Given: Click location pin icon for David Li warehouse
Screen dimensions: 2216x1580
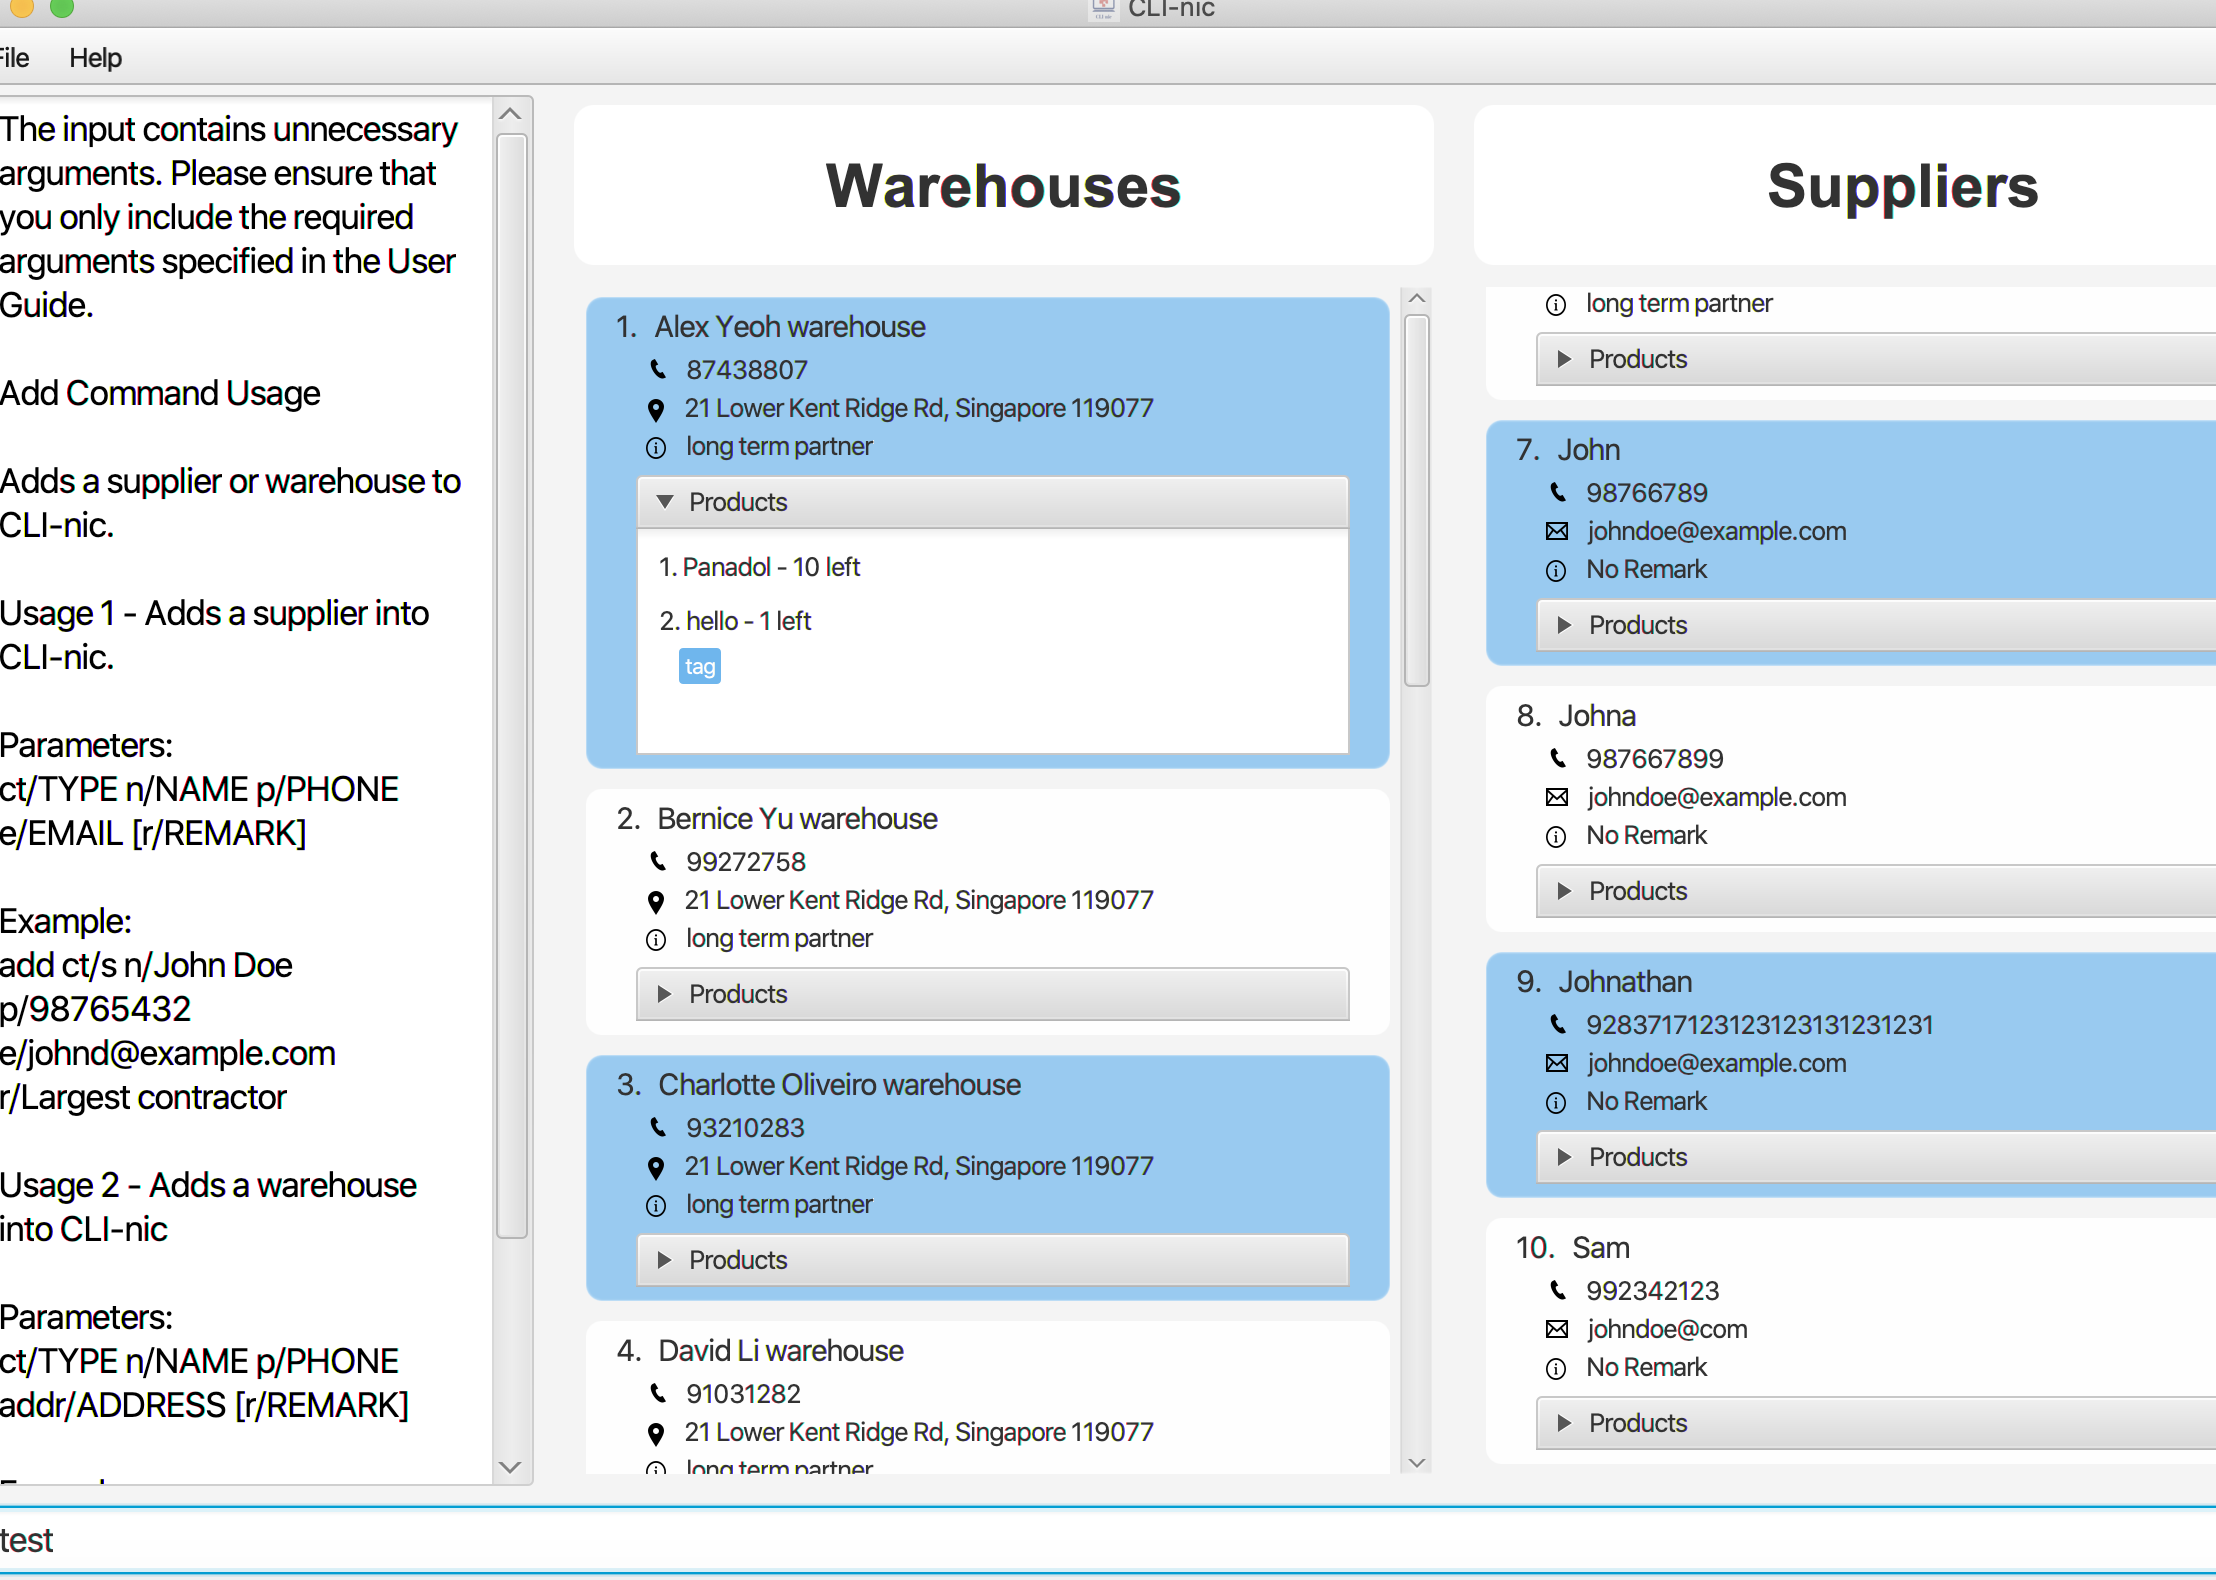Looking at the screenshot, I should pyautogui.click(x=656, y=1433).
